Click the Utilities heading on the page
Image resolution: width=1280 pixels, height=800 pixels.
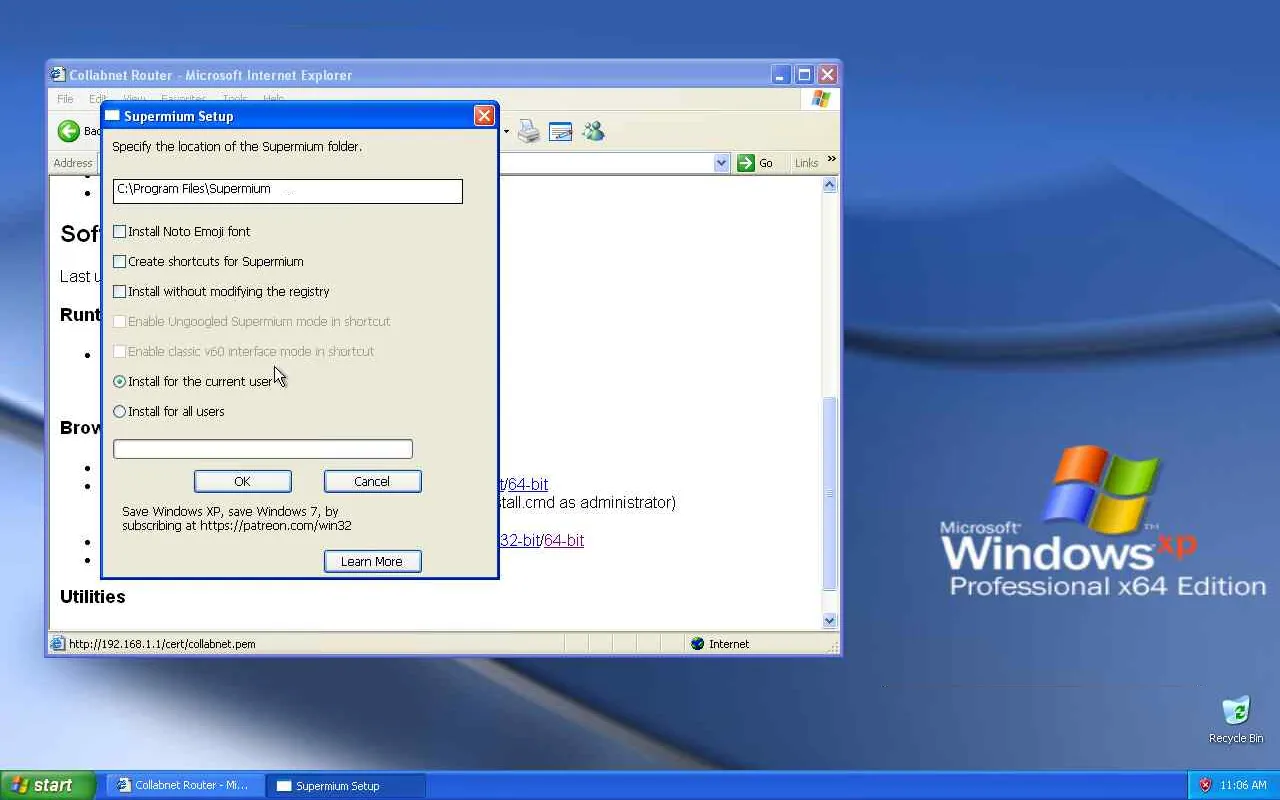point(93,597)
